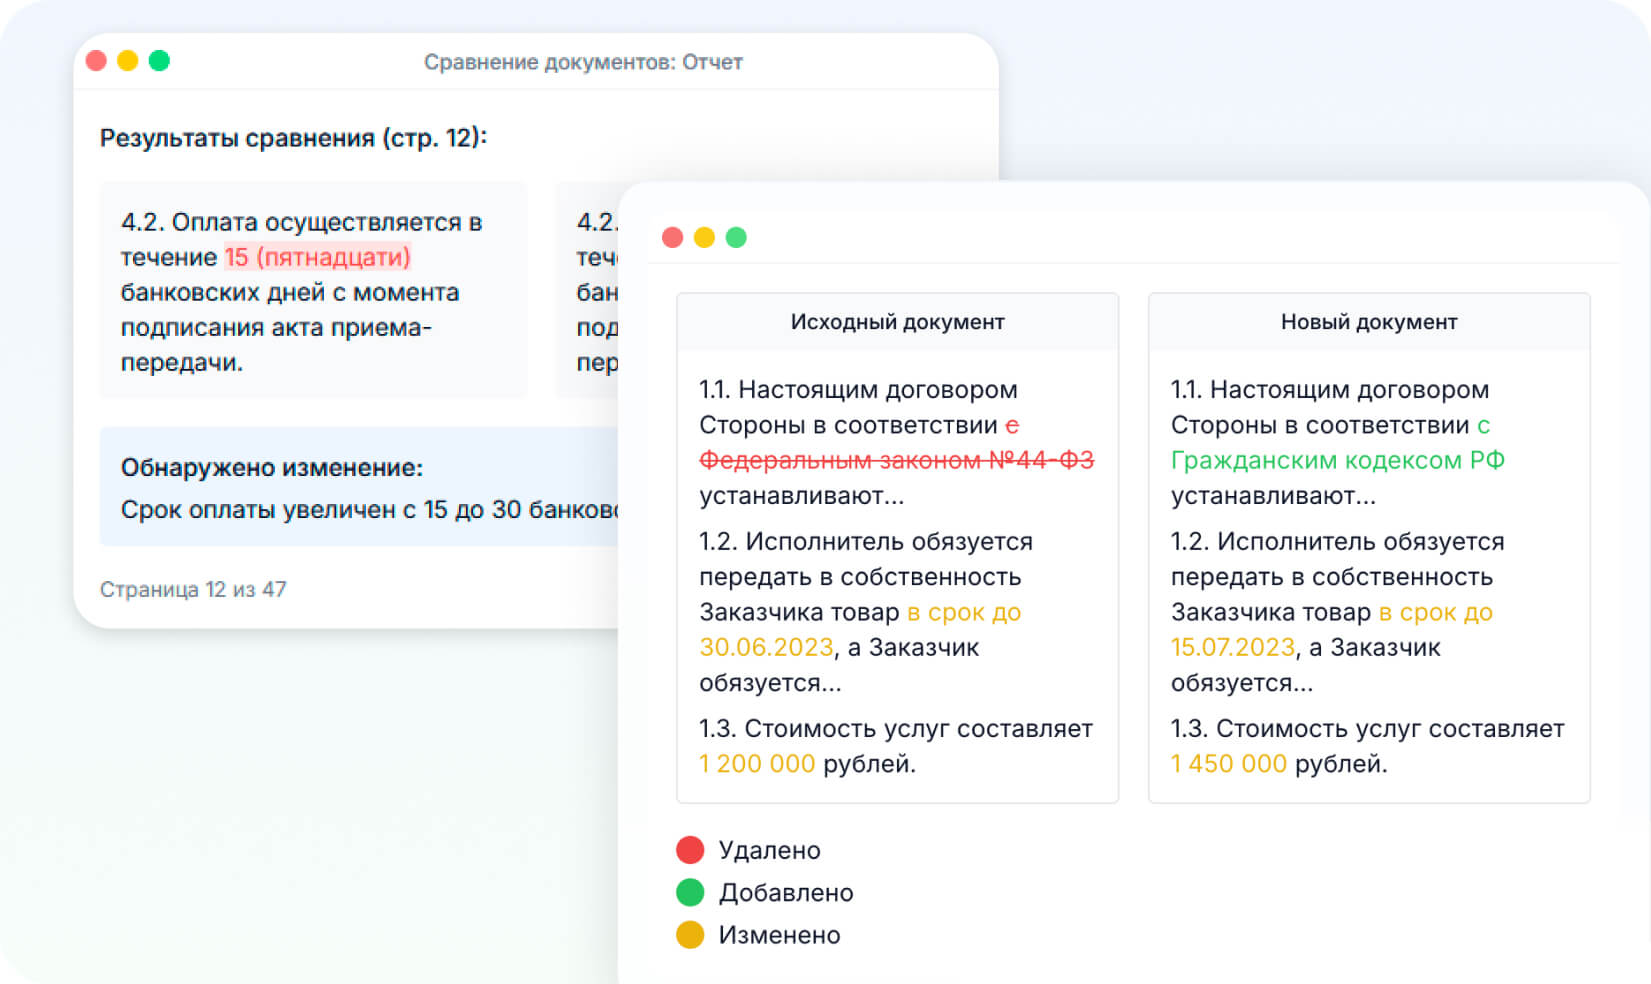Select the 'Новый документ' column header
The width and height of the screenshot is (1651, 984).
coord(1369,322)
